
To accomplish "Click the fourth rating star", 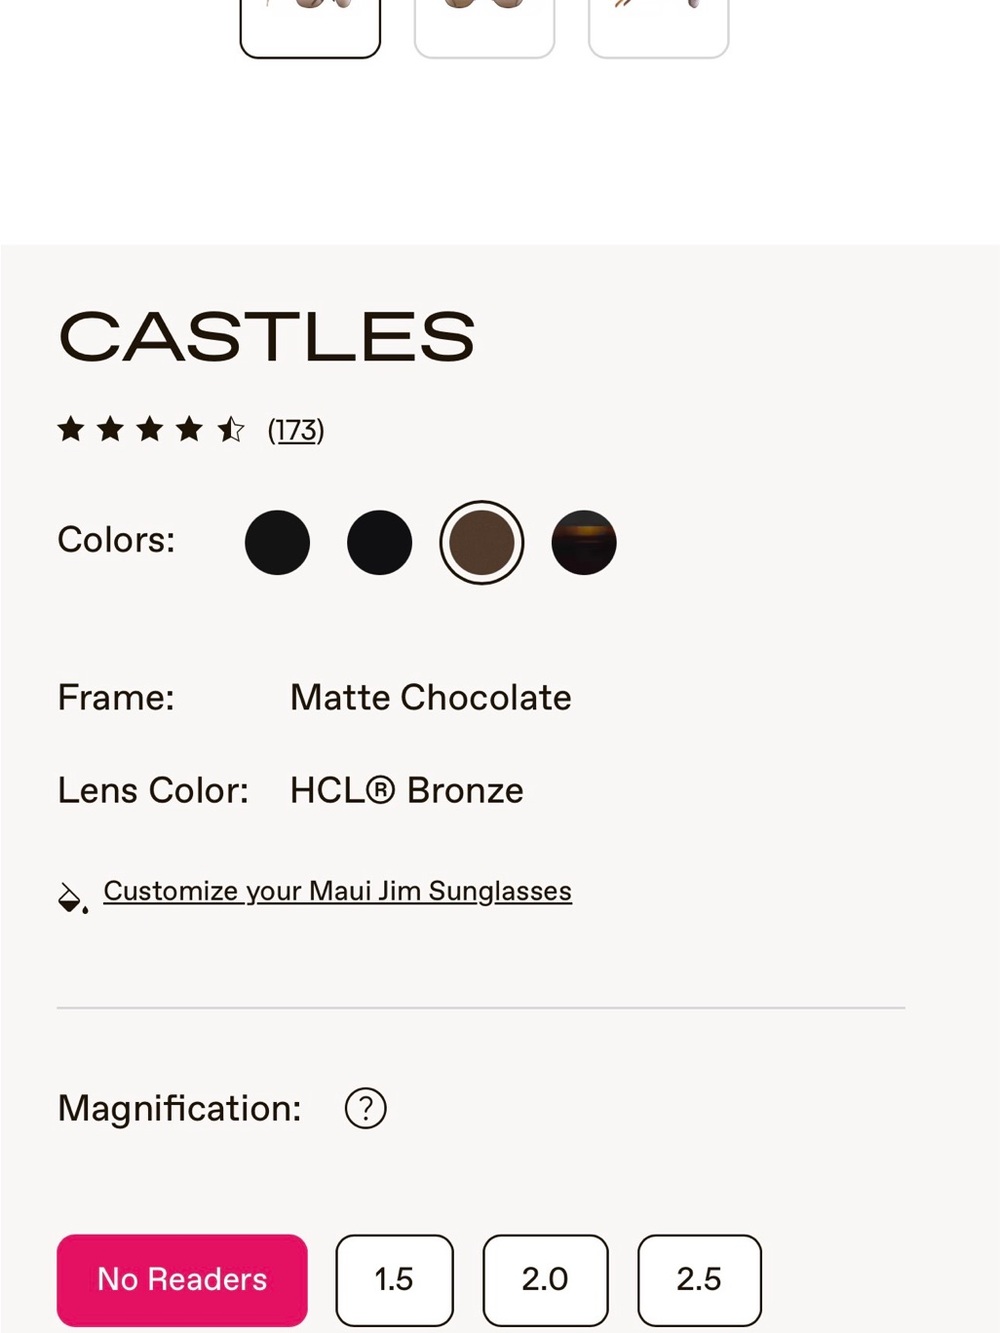I will click(189, 429).
